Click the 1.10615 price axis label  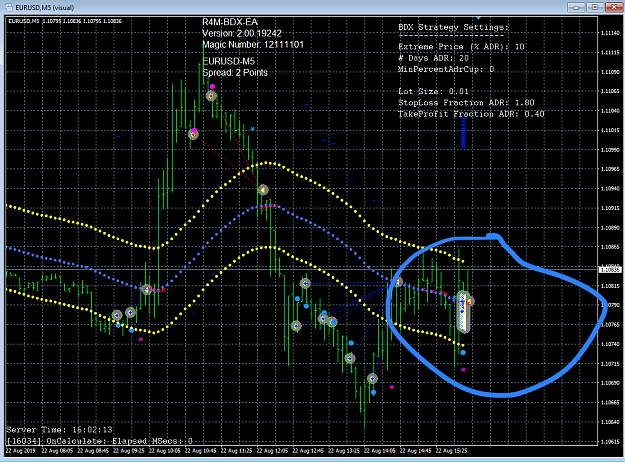610,442
